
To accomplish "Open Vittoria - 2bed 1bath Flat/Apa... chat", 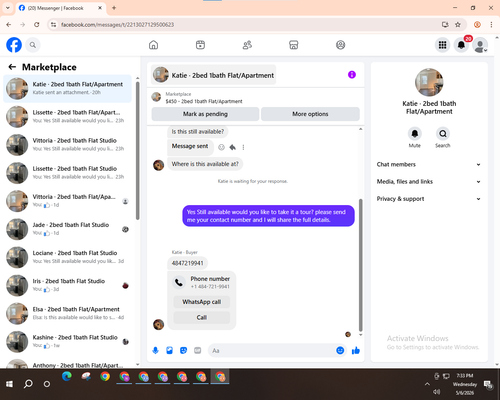I will coord(67,201).
